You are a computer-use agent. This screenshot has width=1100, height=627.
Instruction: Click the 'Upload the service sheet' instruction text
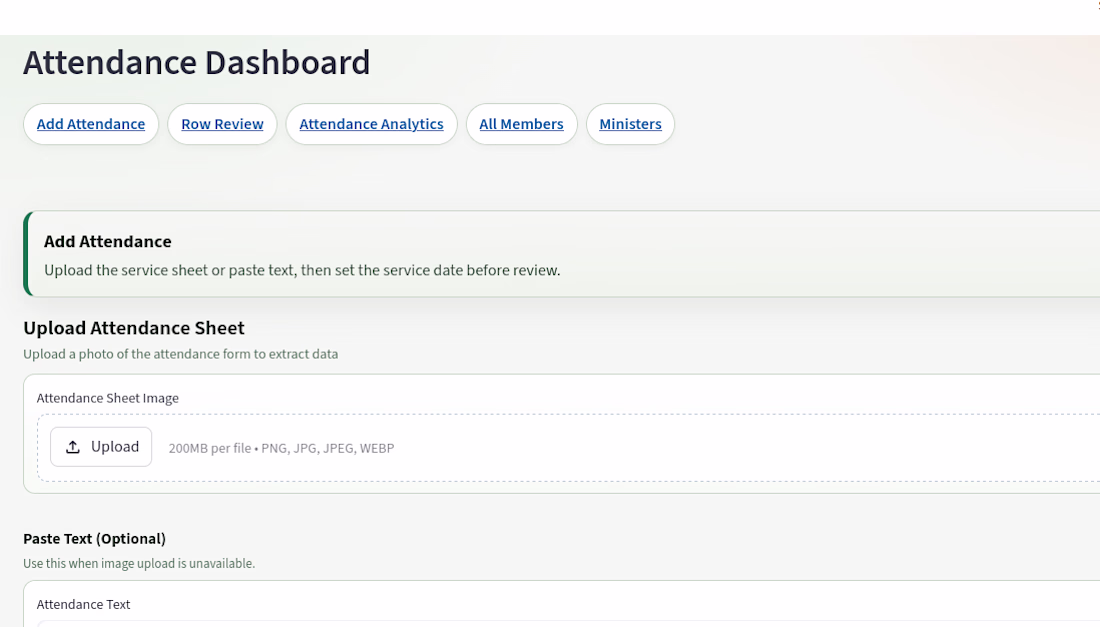[302, 270]
